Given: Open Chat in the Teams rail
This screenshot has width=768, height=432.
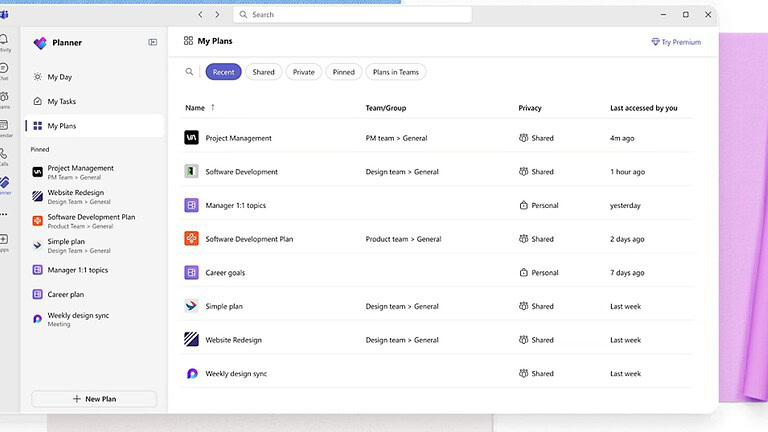Looking at the screenshot, I should (4, 72).
